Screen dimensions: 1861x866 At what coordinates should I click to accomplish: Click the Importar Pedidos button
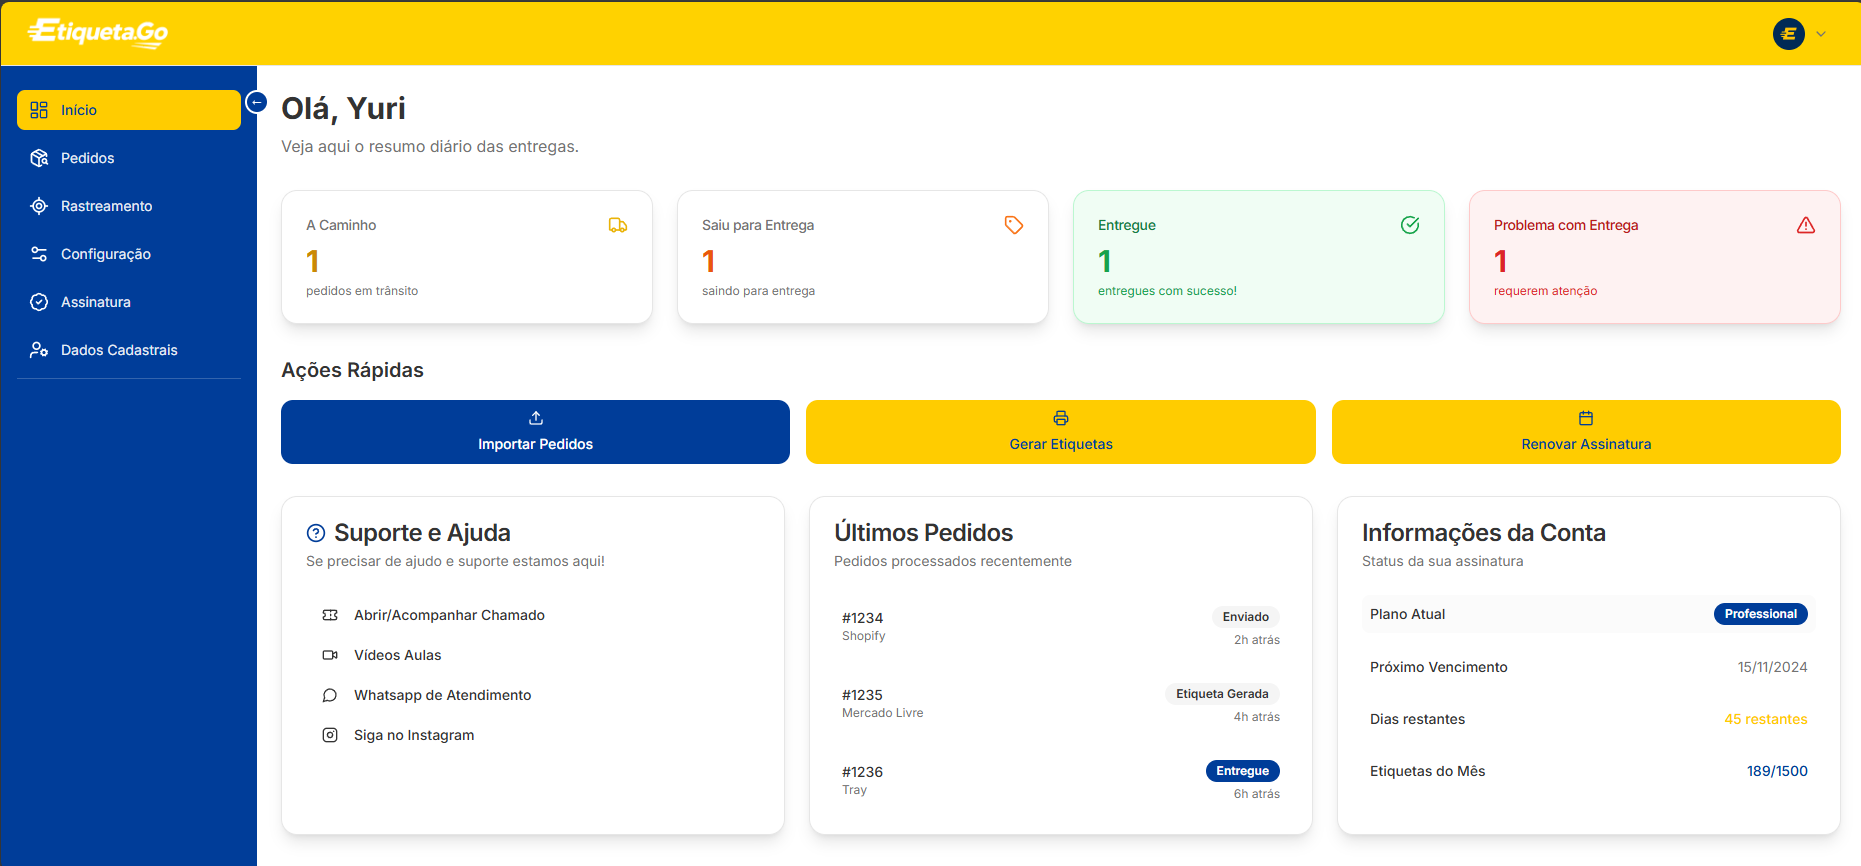pos(535,432)
